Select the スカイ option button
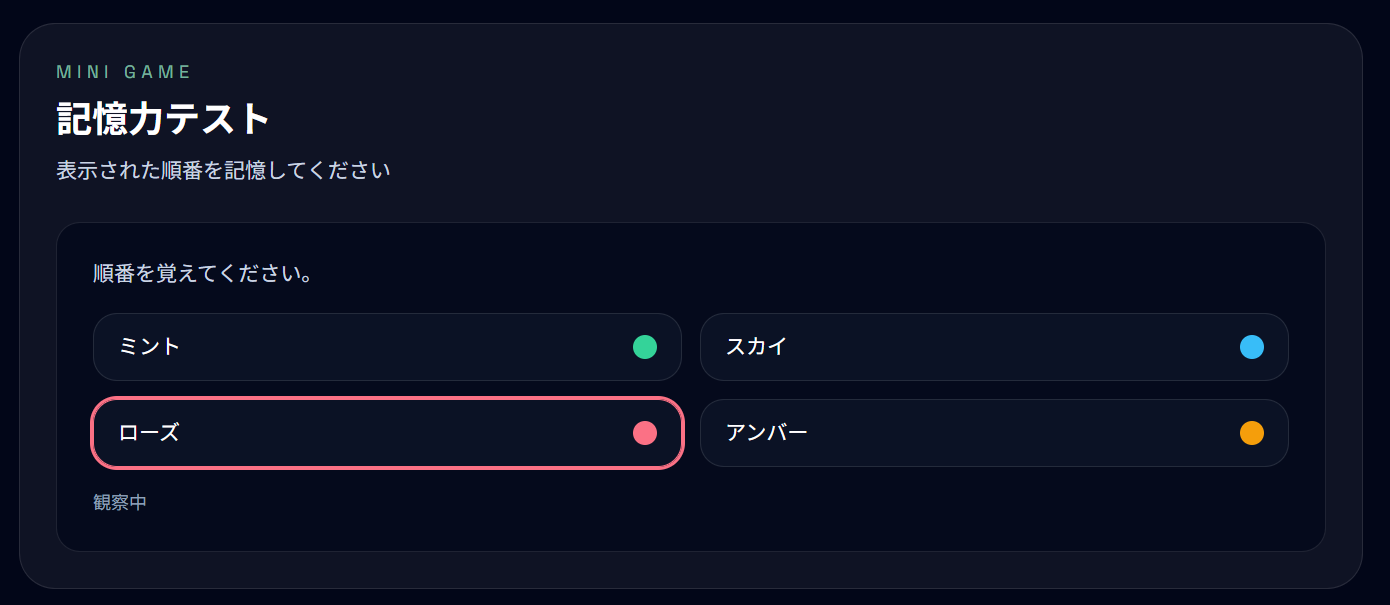This screenshot has height=605, width=1390. 994,347
